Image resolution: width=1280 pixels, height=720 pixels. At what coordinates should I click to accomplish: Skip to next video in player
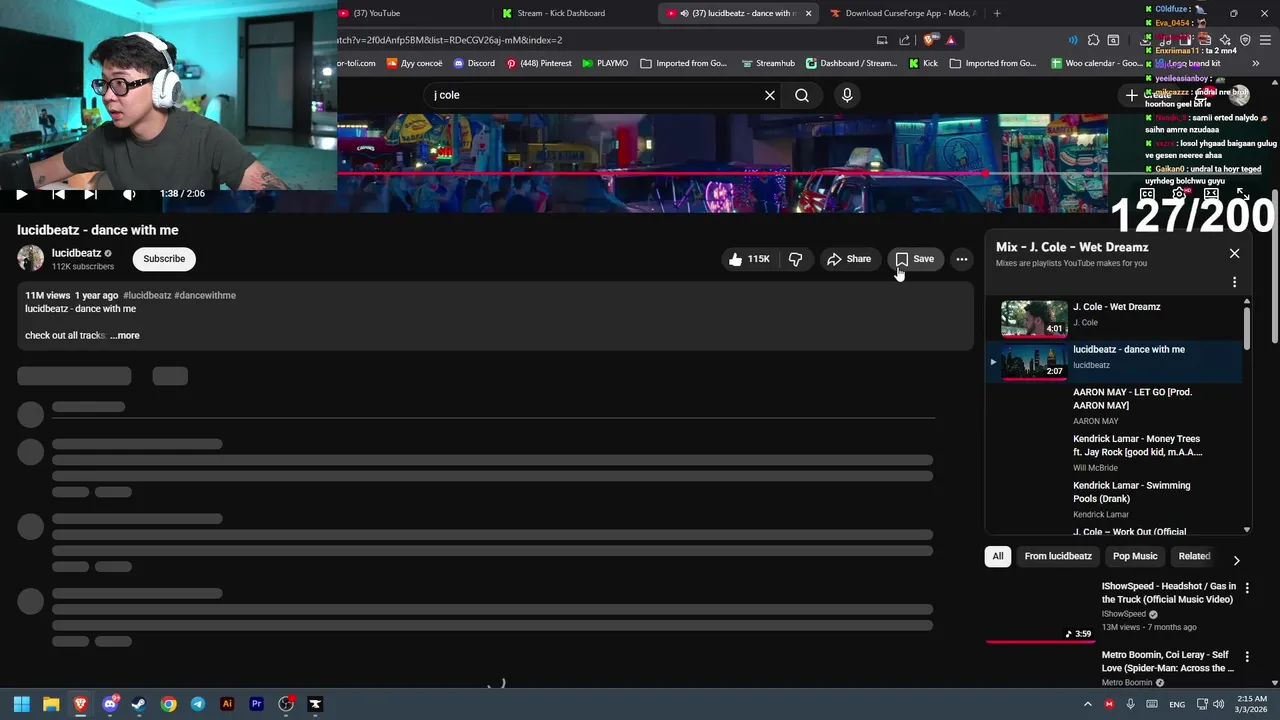coord(90,194)
